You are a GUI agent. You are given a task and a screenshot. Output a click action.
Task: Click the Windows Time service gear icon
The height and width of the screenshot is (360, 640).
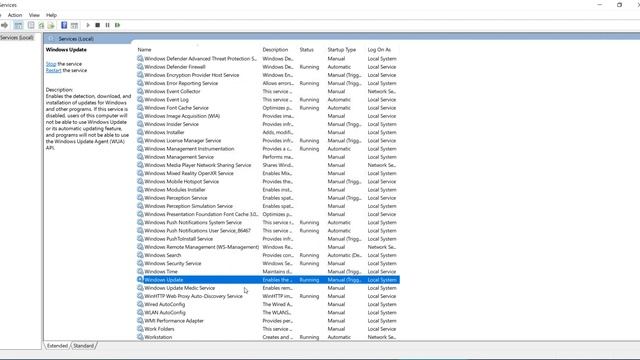point(140,271)
